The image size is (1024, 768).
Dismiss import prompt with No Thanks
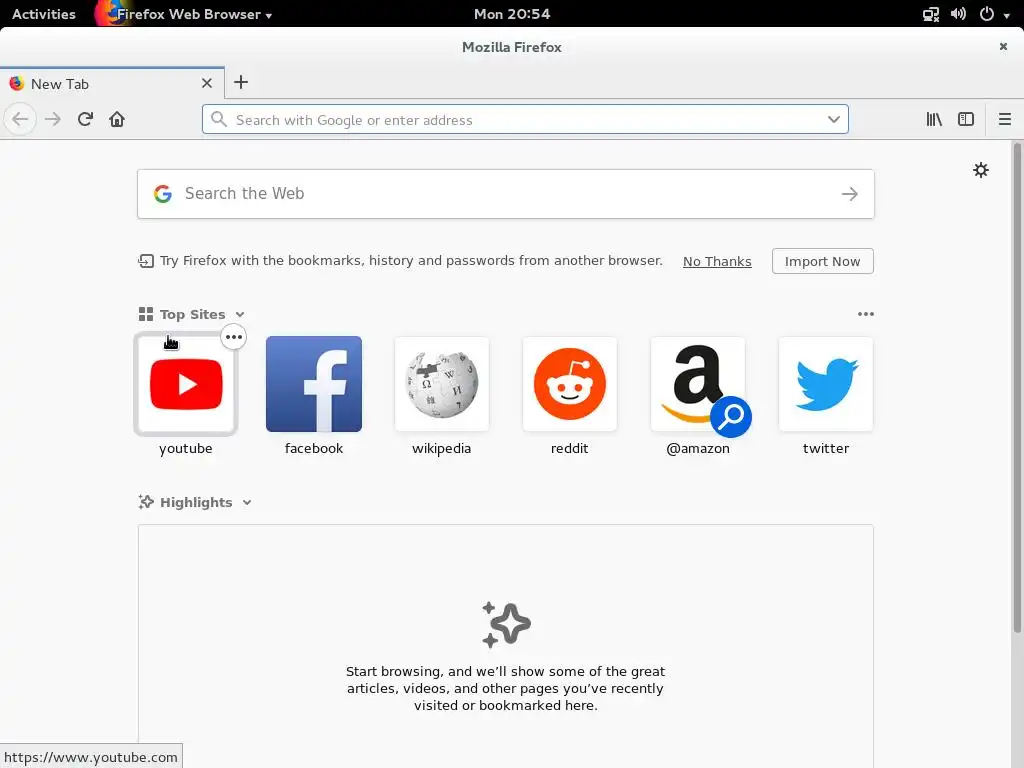coord(717,261)
